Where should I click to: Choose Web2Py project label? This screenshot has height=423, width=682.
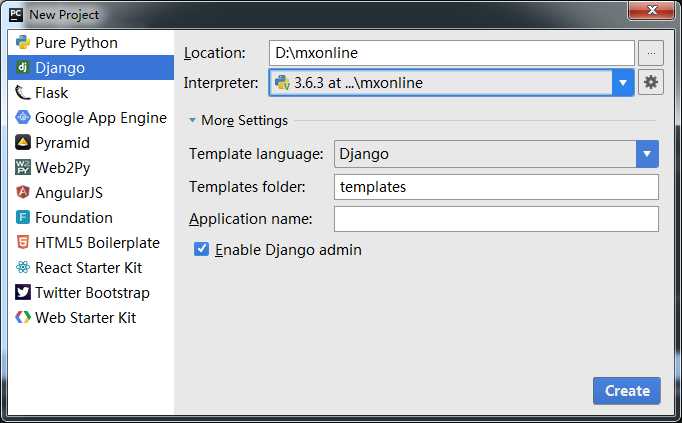click(x=62, y=168)
